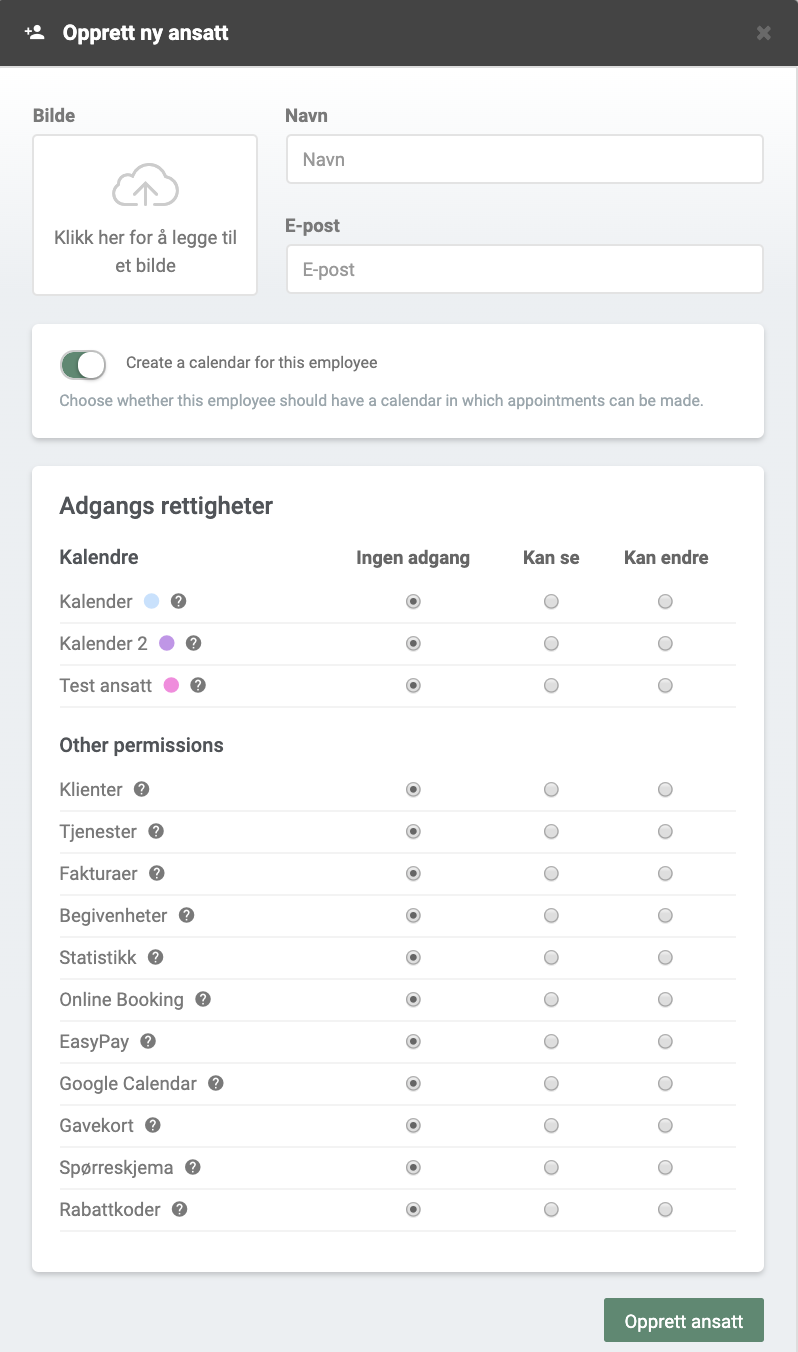The image size is (798, 1352).
Task: Select Kan se for Kalender 2
Action: coord(551,643)
